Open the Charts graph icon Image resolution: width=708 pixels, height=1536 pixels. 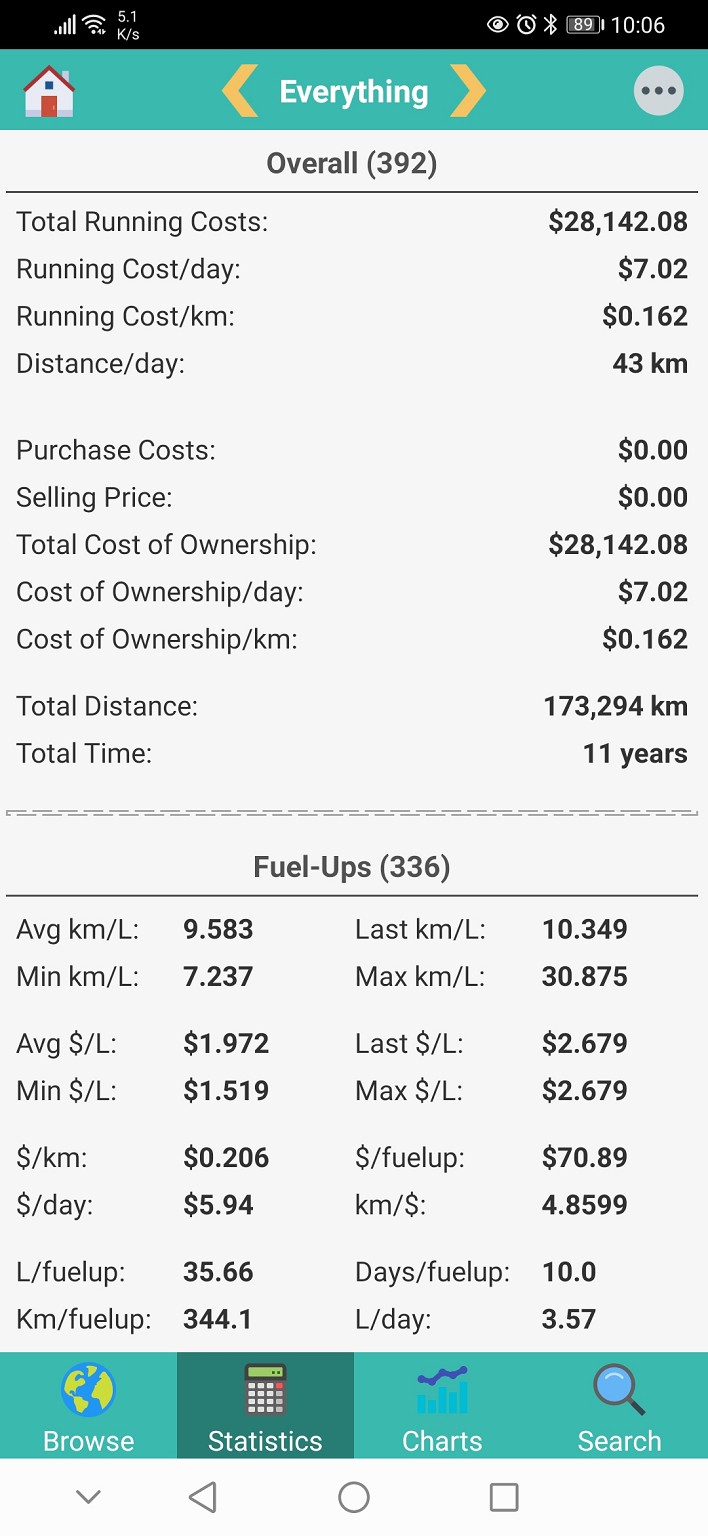442,1391
